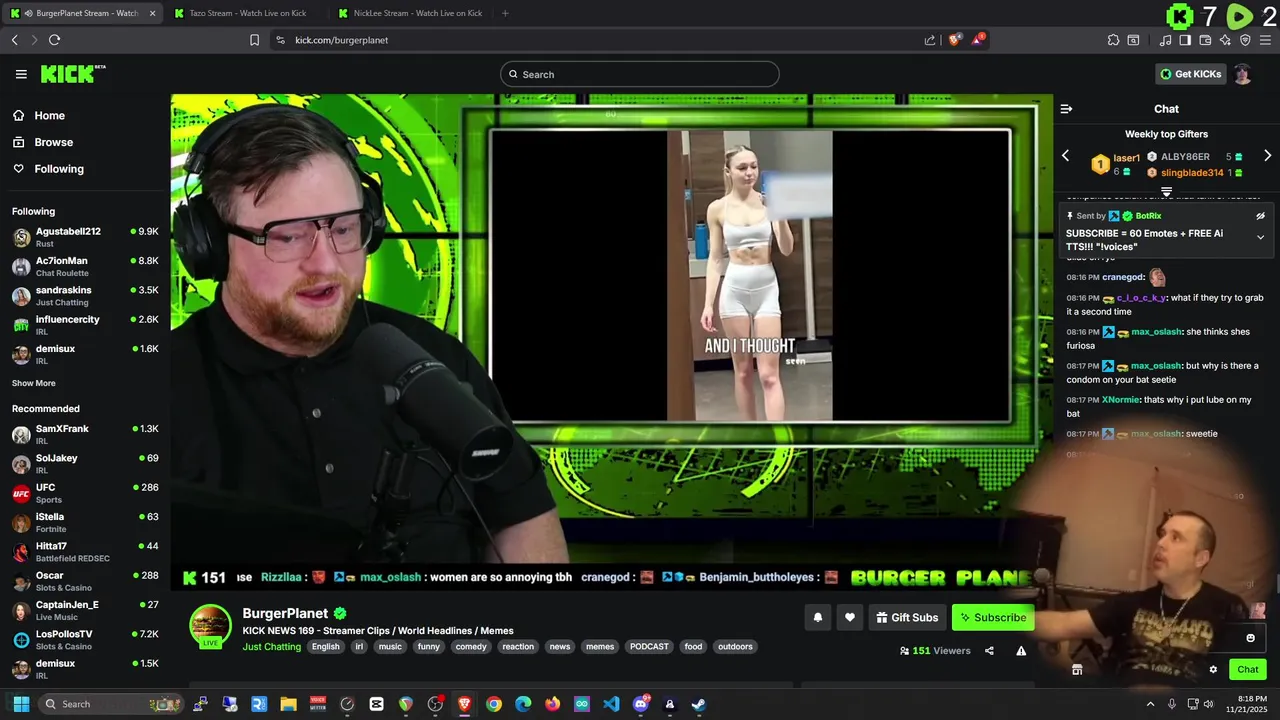Click the PODCAST stream tag

(x=649, y=647)
